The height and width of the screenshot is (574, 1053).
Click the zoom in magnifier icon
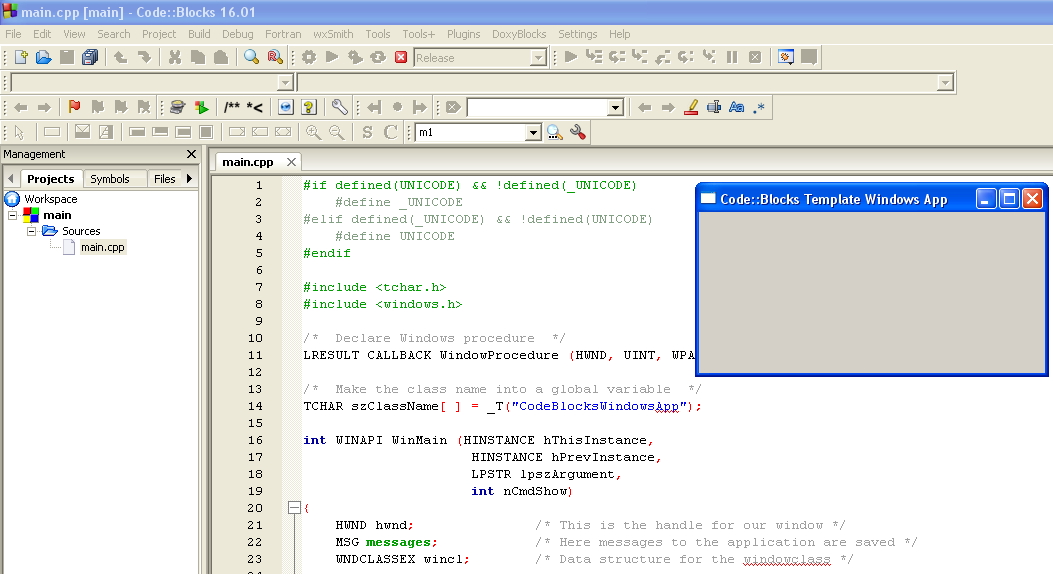(x=313, y=132)
